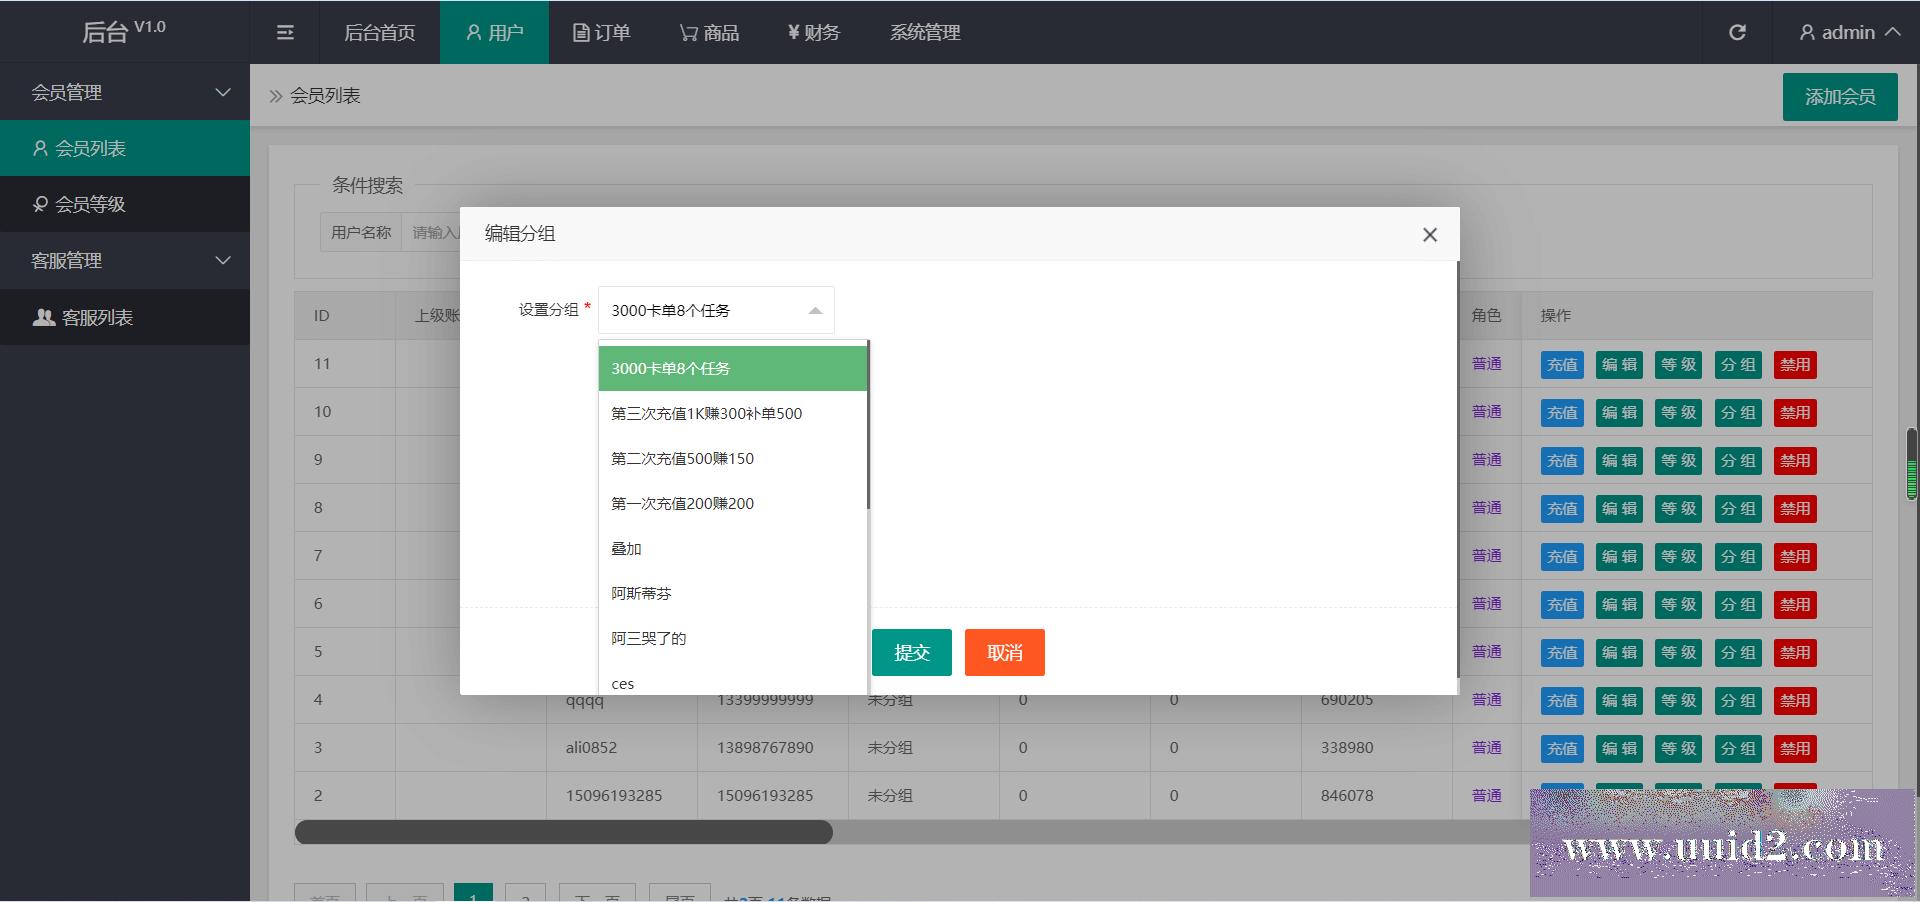Select the 第二次充值500赚150 group option

coord(682,458)
